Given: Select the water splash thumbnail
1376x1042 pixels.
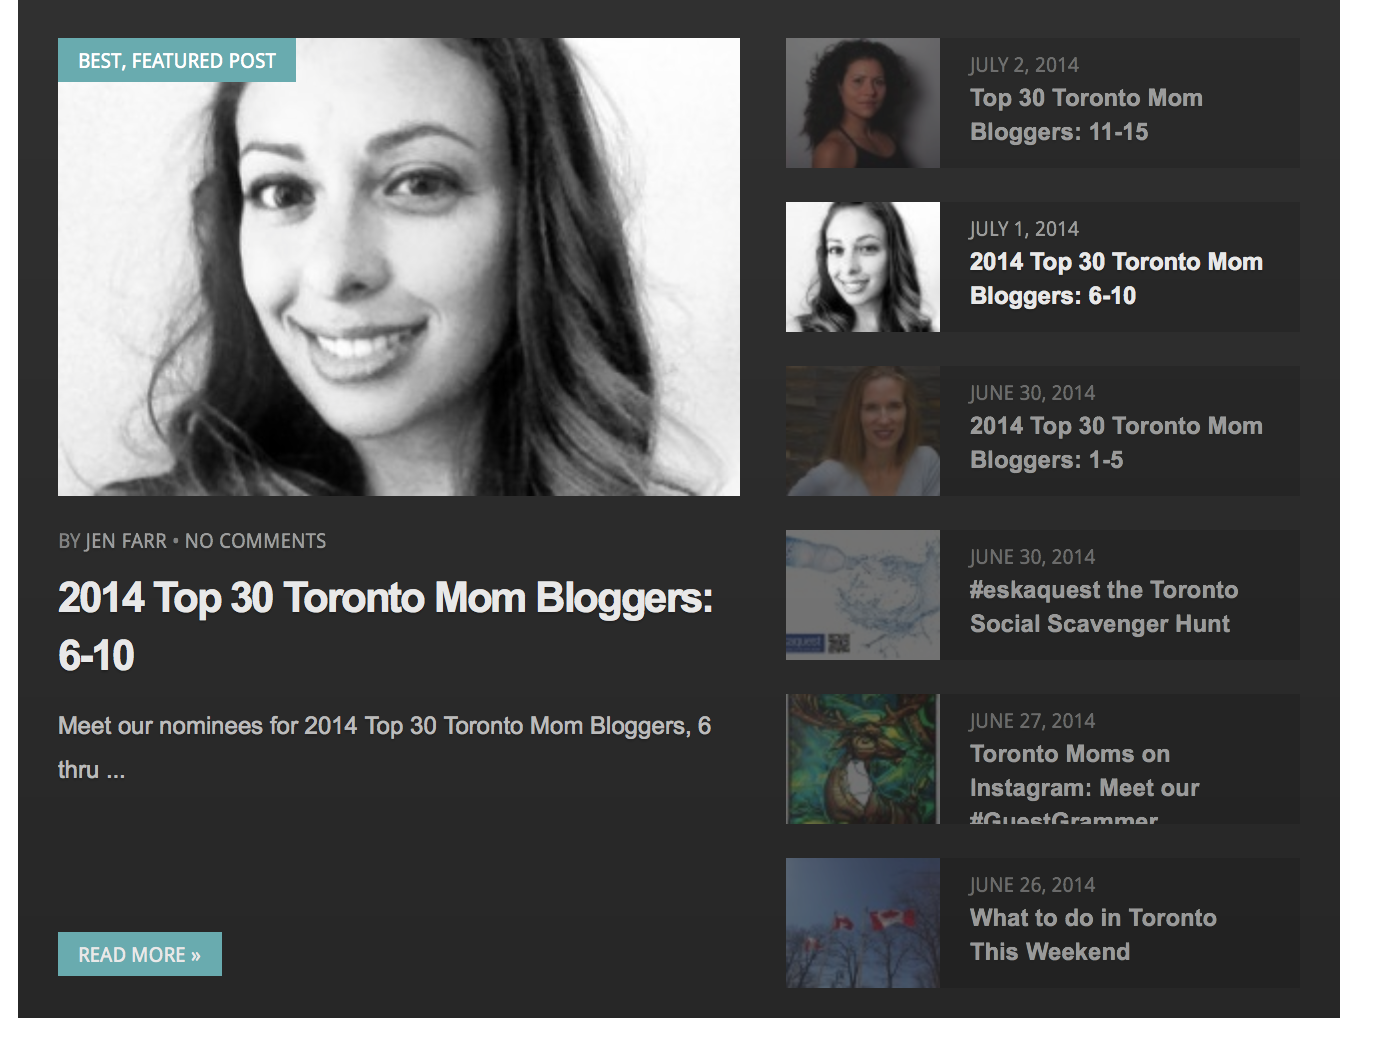Looking at the screenshot, I should click(863, 595).
